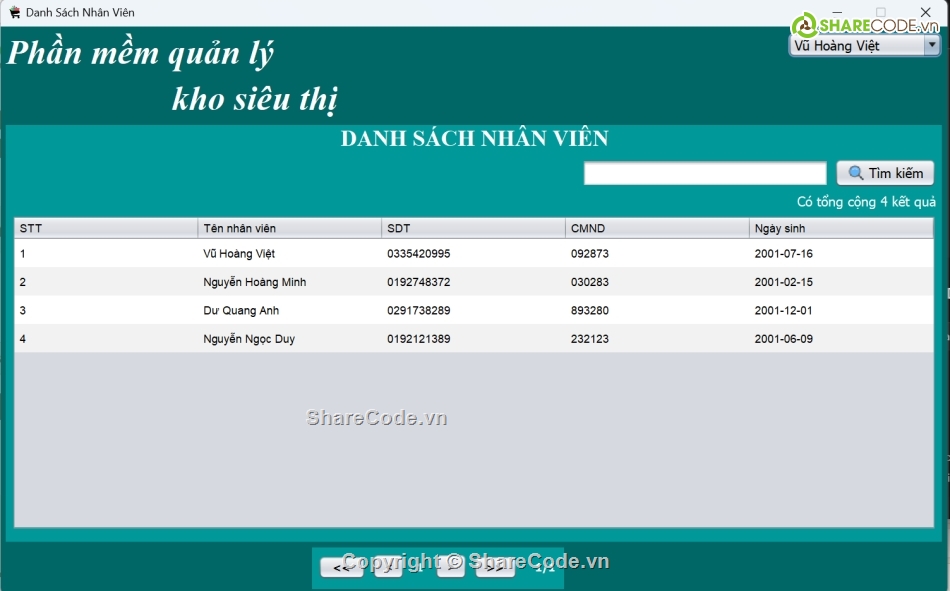Click phone number 0335420995
The height and width of the screenshot is (591, 950).
click(x=419, y=253)
